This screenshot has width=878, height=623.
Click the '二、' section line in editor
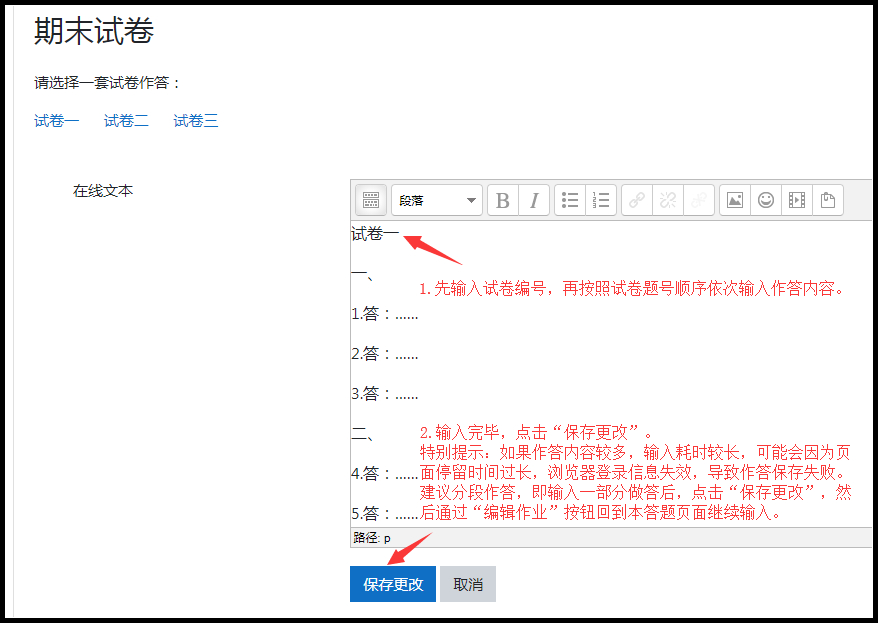pos(362,434)
